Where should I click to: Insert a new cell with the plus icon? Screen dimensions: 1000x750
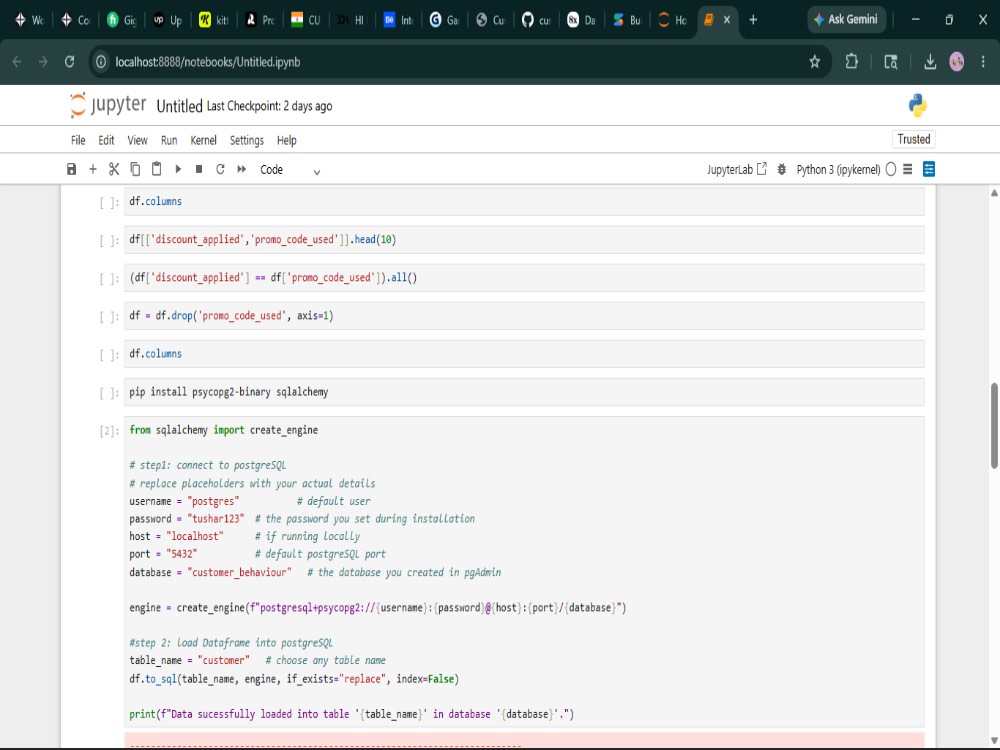(92, 169)
